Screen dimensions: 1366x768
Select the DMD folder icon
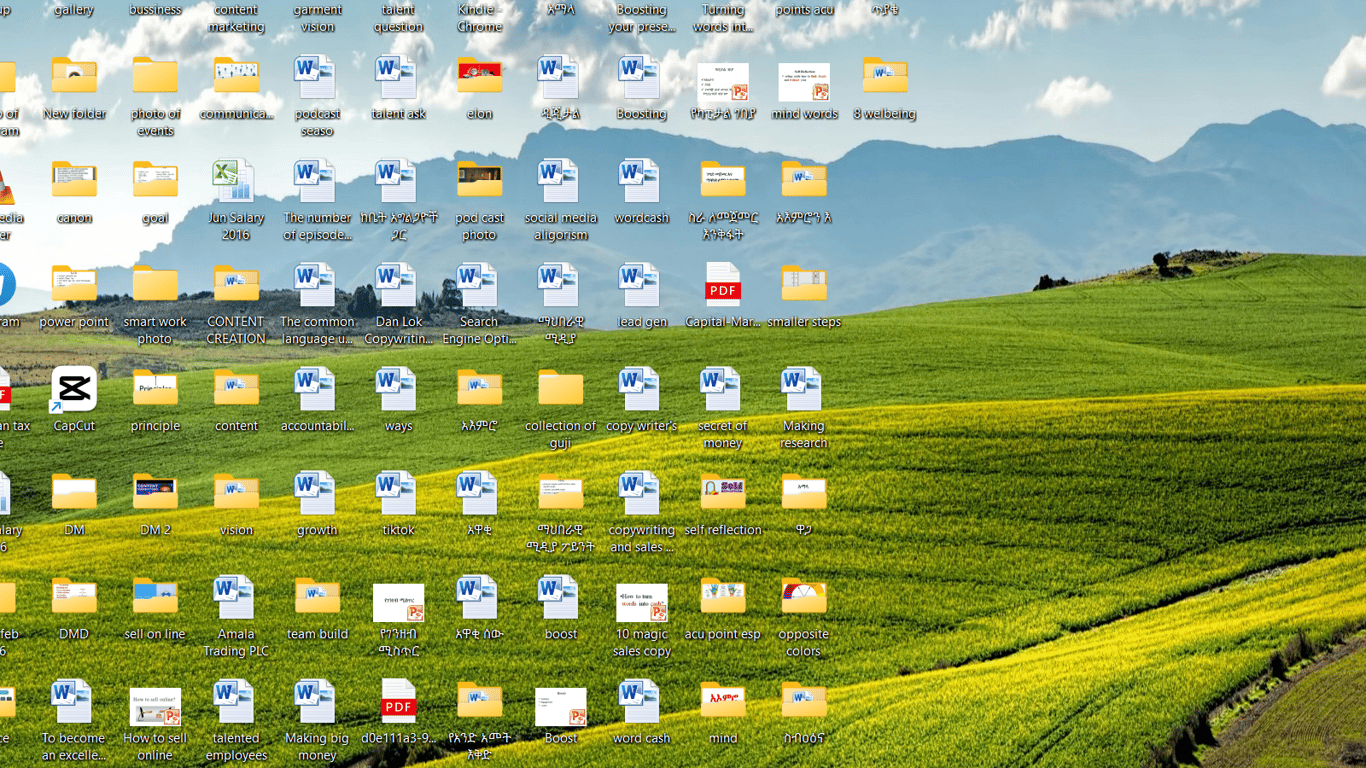(74, 598)
